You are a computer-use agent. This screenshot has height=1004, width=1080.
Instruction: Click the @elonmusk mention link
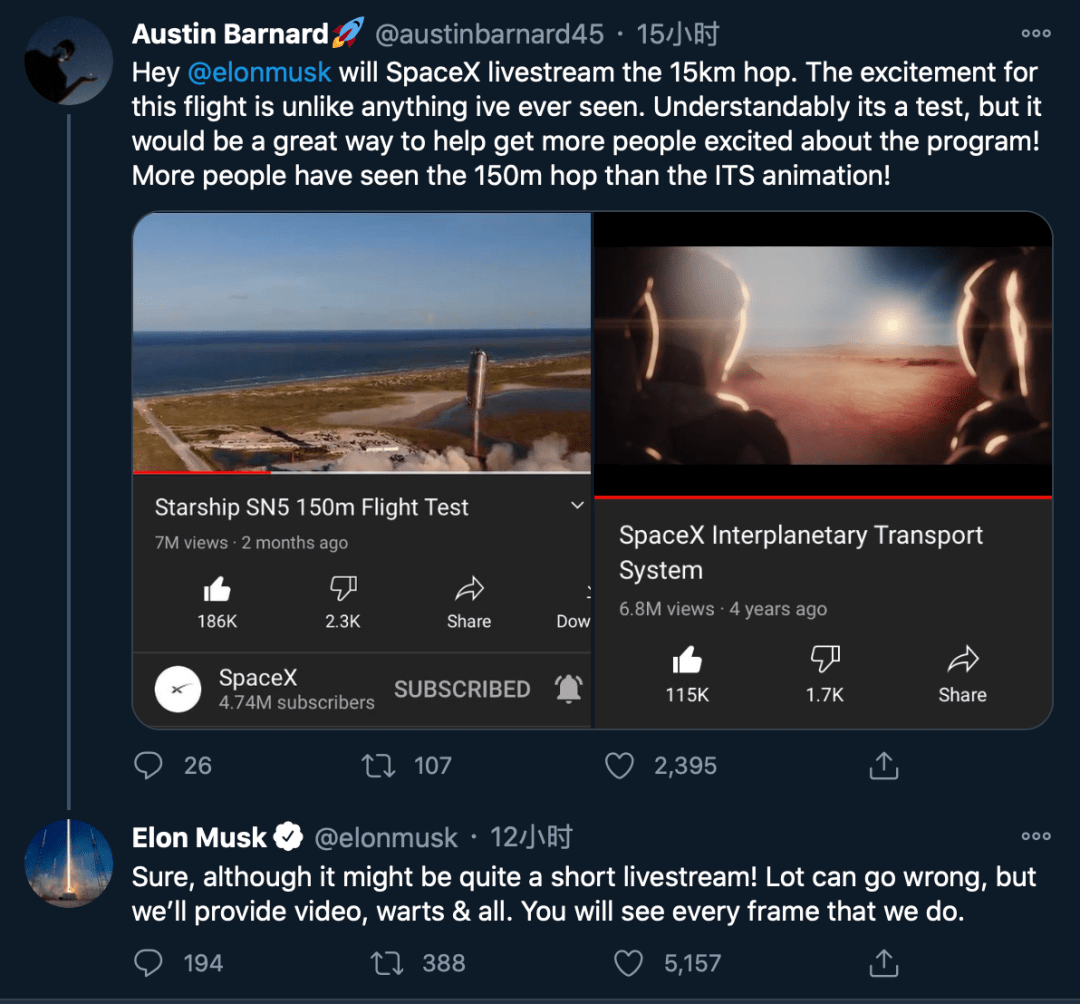click(x=259, y=73)
